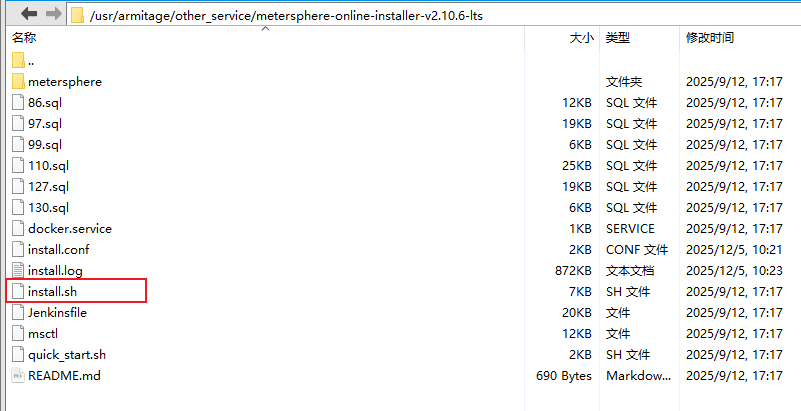Click the file name install.sh
Viewport: 801px width, 411px height.
[x=53, y=292]
